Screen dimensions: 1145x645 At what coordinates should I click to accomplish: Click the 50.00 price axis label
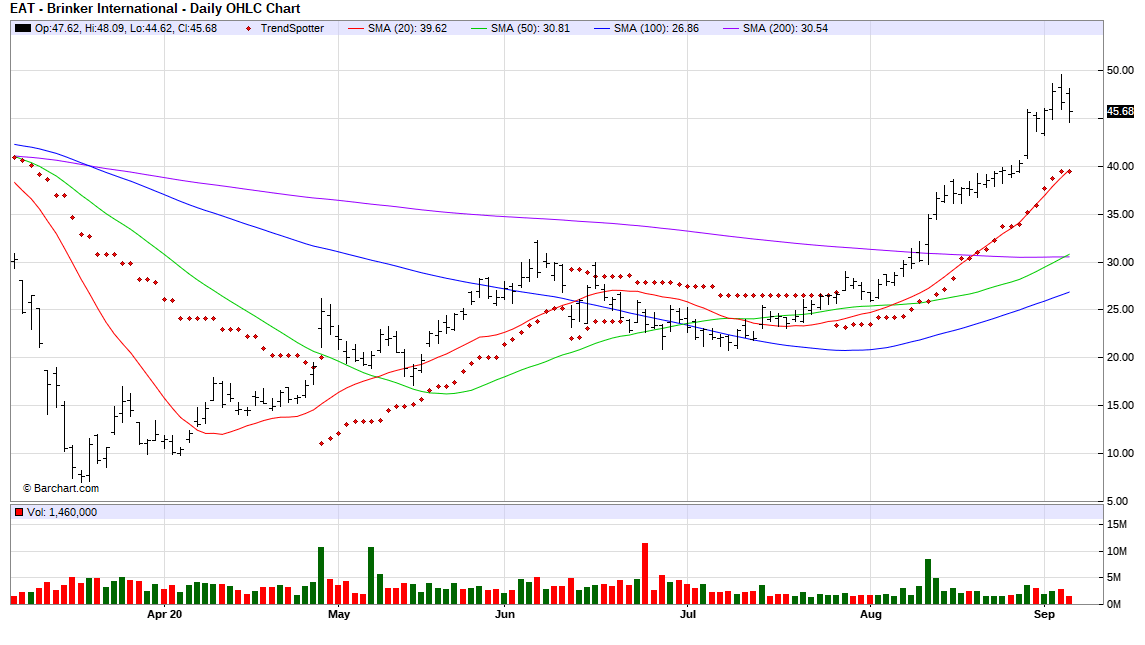(1120, 71)
